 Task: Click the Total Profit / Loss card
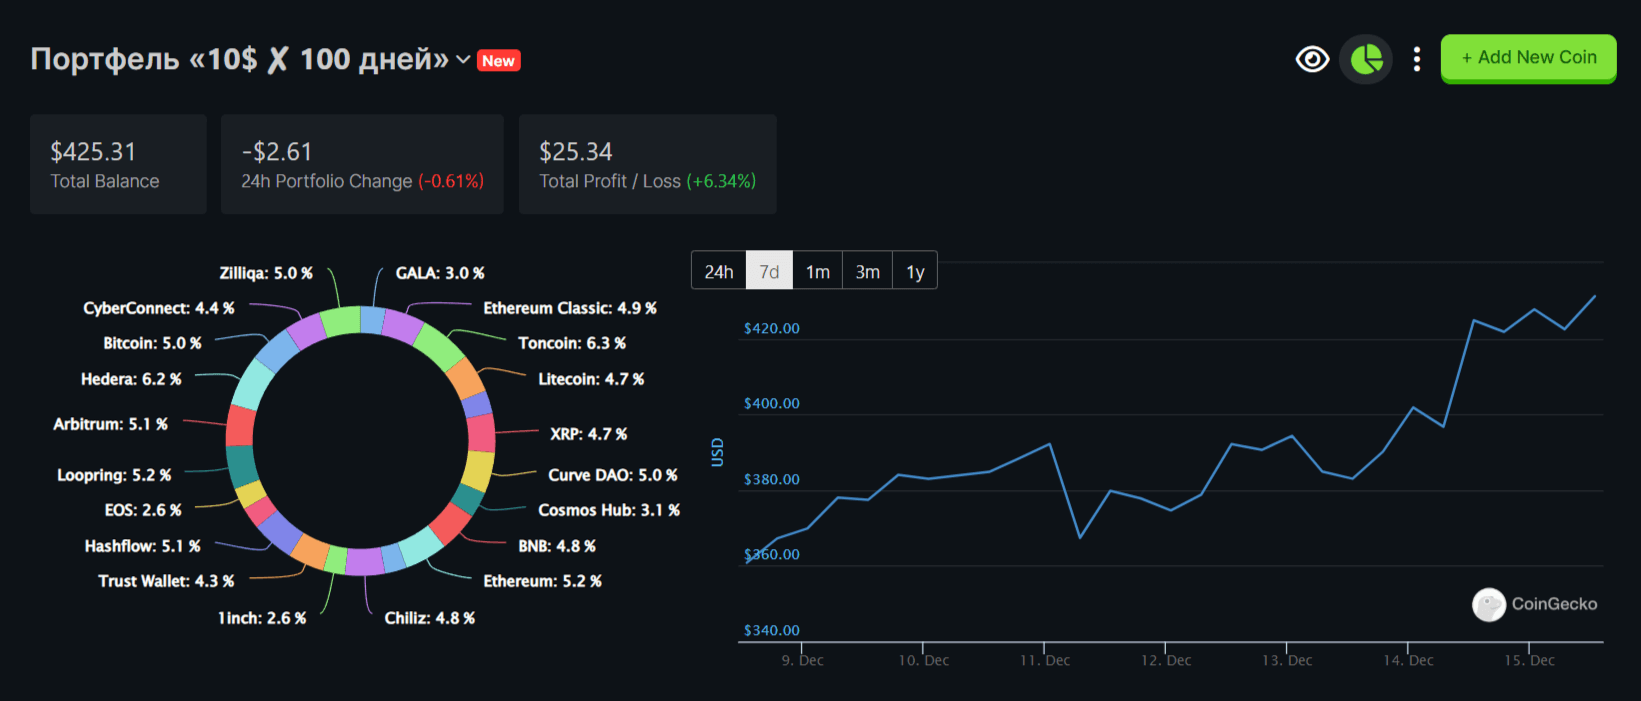click(648, 164)
